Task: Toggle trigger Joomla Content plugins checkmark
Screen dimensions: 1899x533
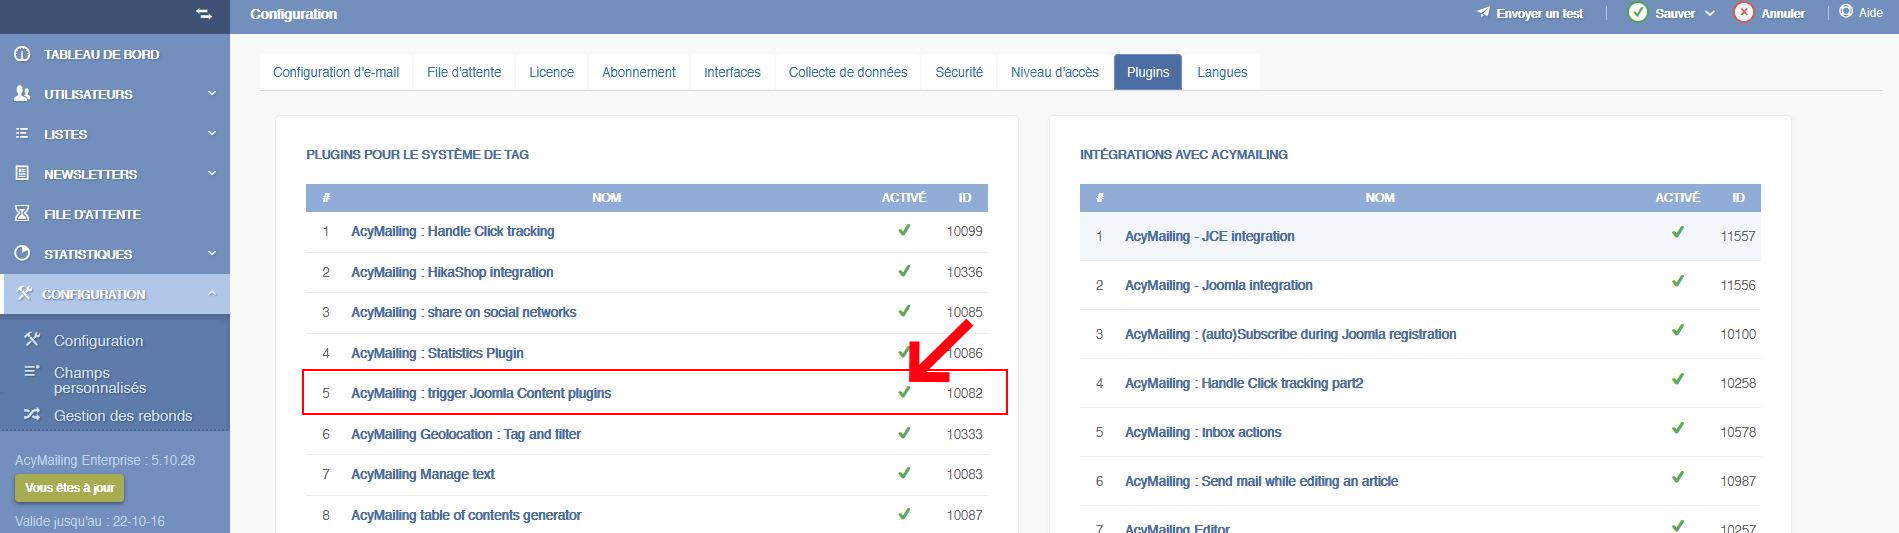Action: point(904,392)
